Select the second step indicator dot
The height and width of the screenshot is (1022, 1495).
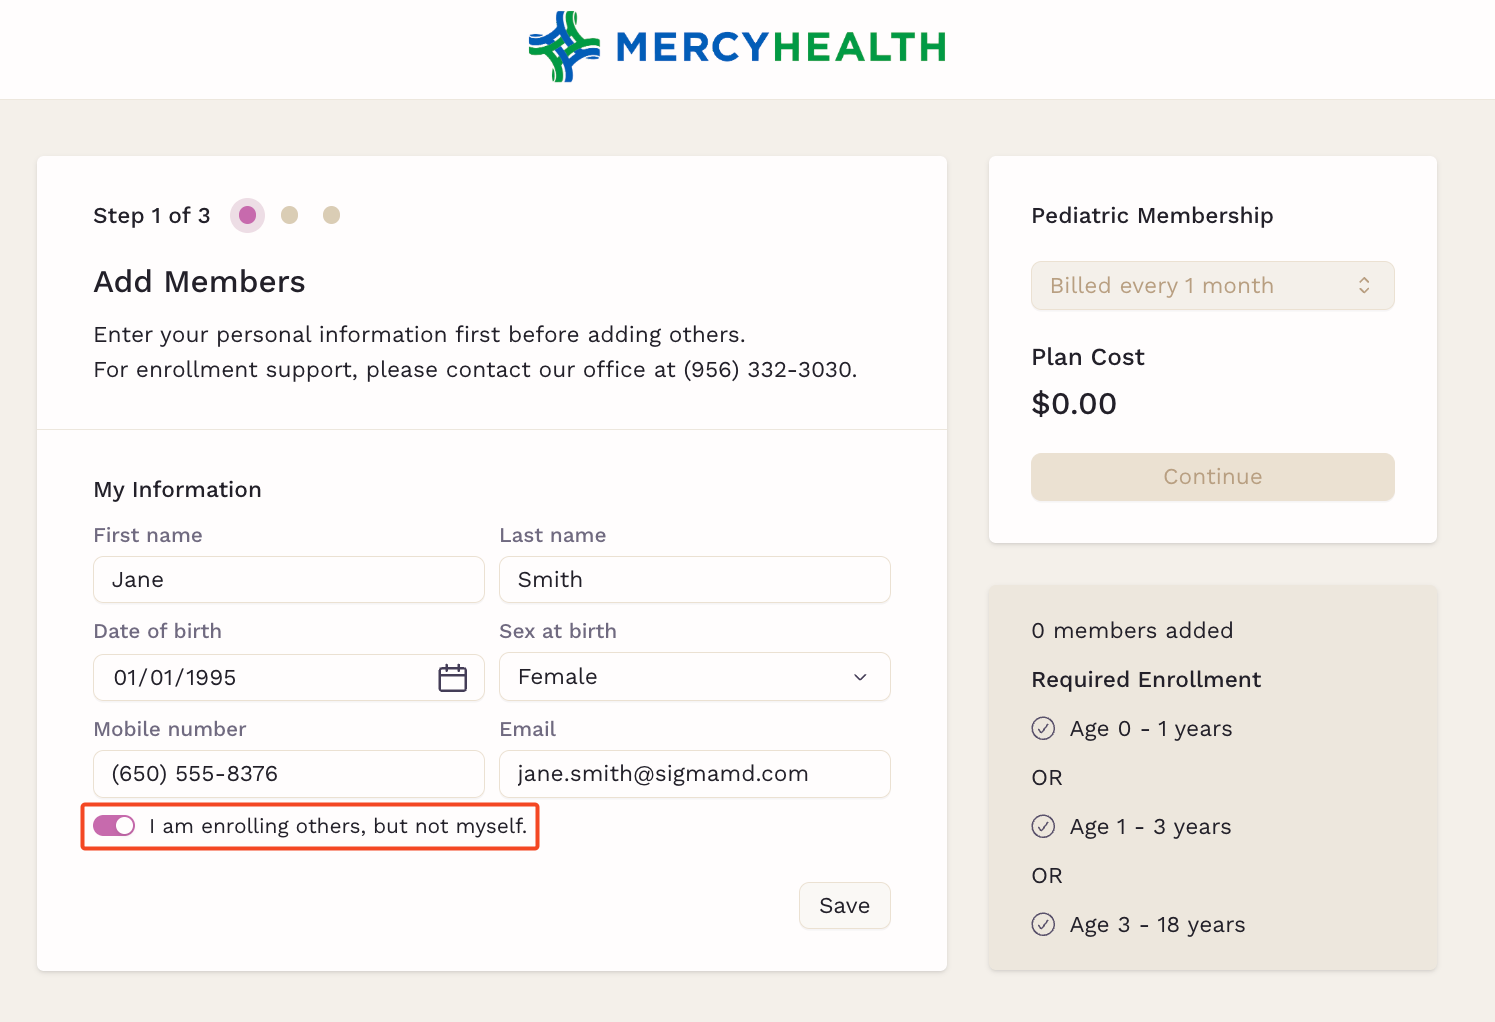290,215
